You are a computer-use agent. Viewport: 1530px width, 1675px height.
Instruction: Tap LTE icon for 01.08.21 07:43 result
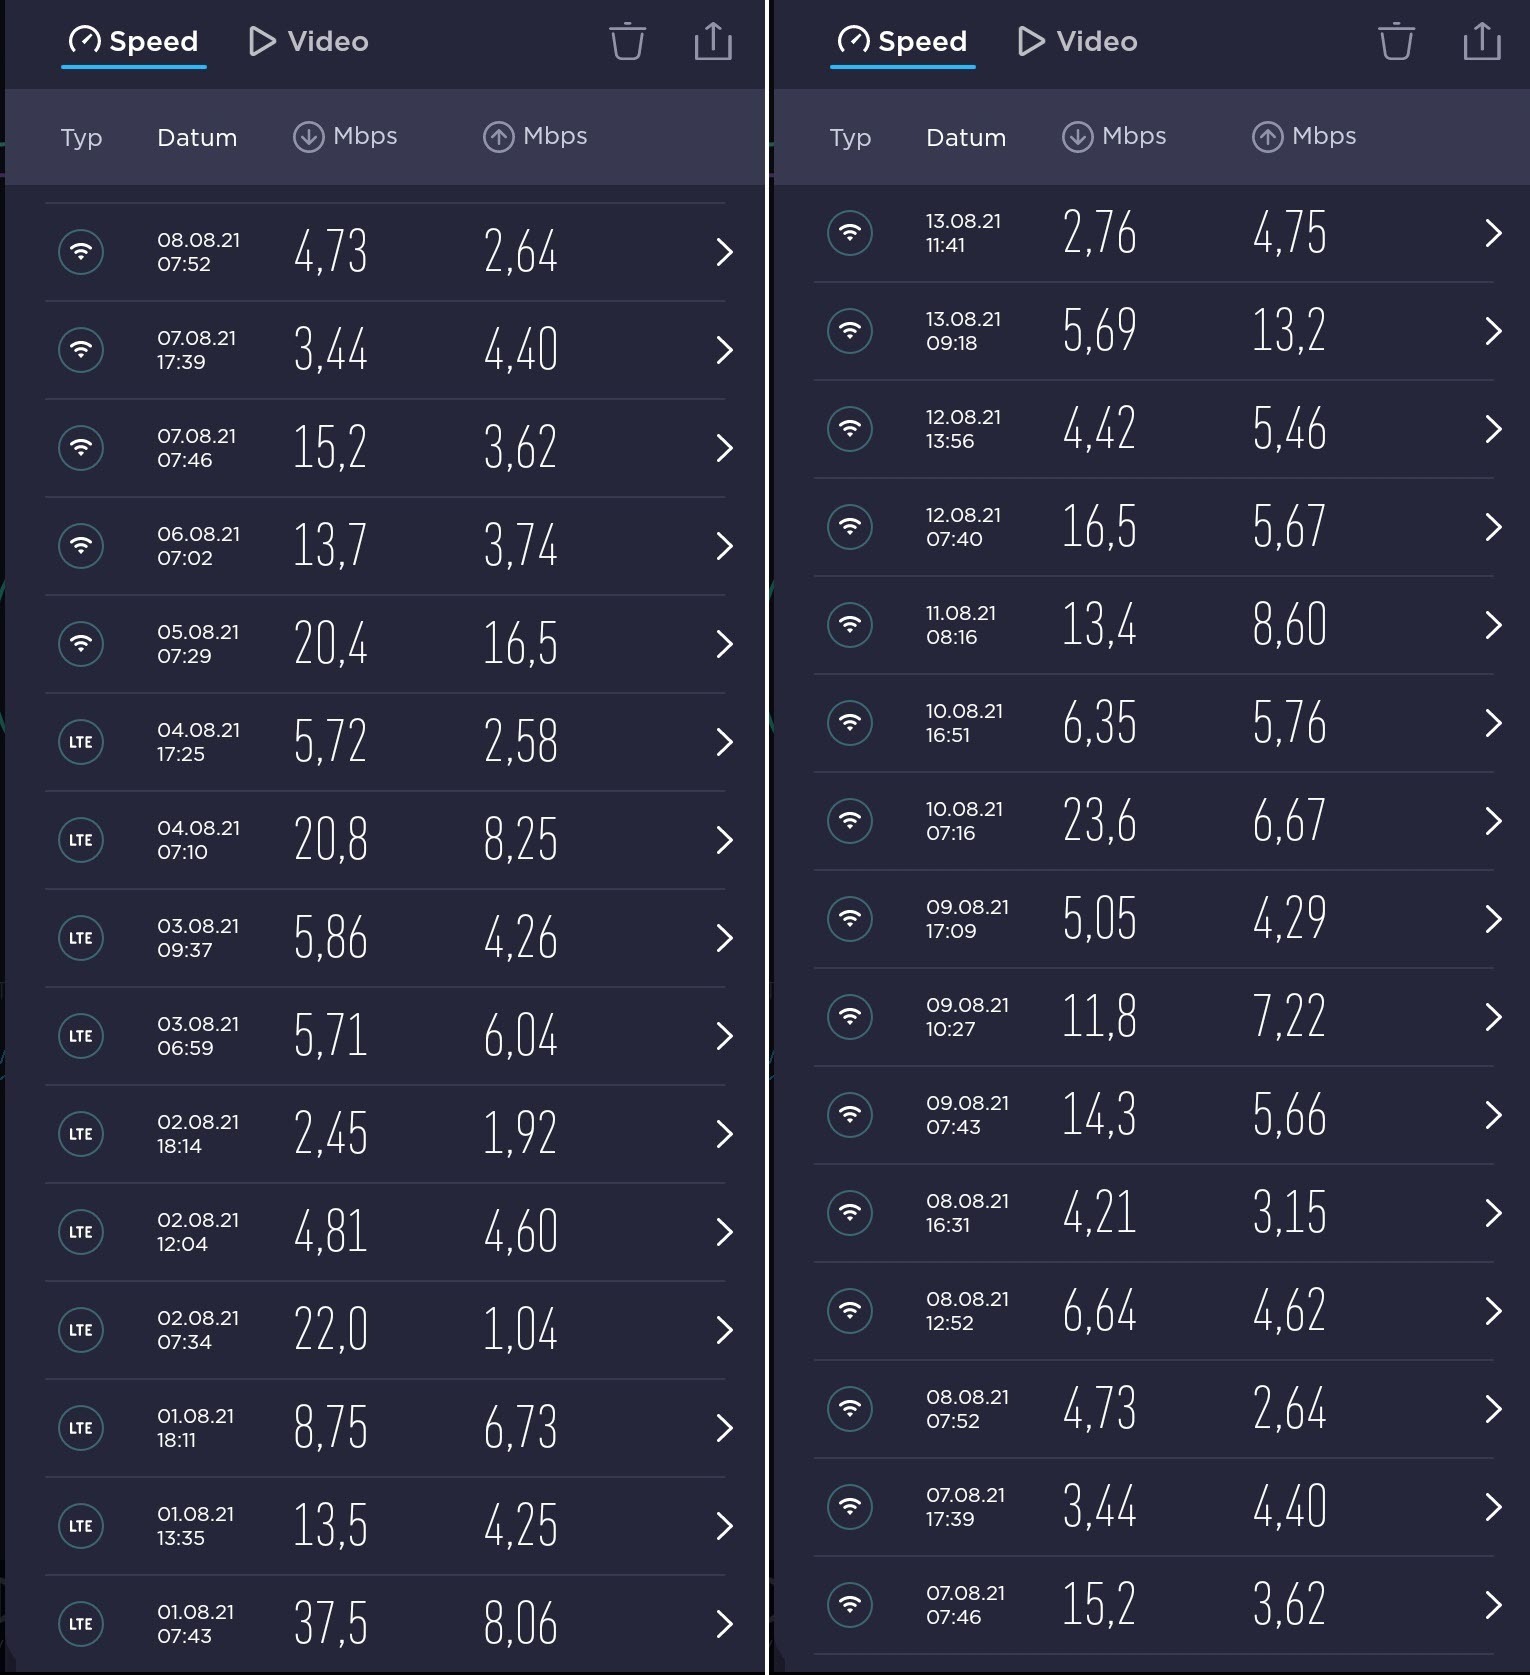[x=81, y=1623]
